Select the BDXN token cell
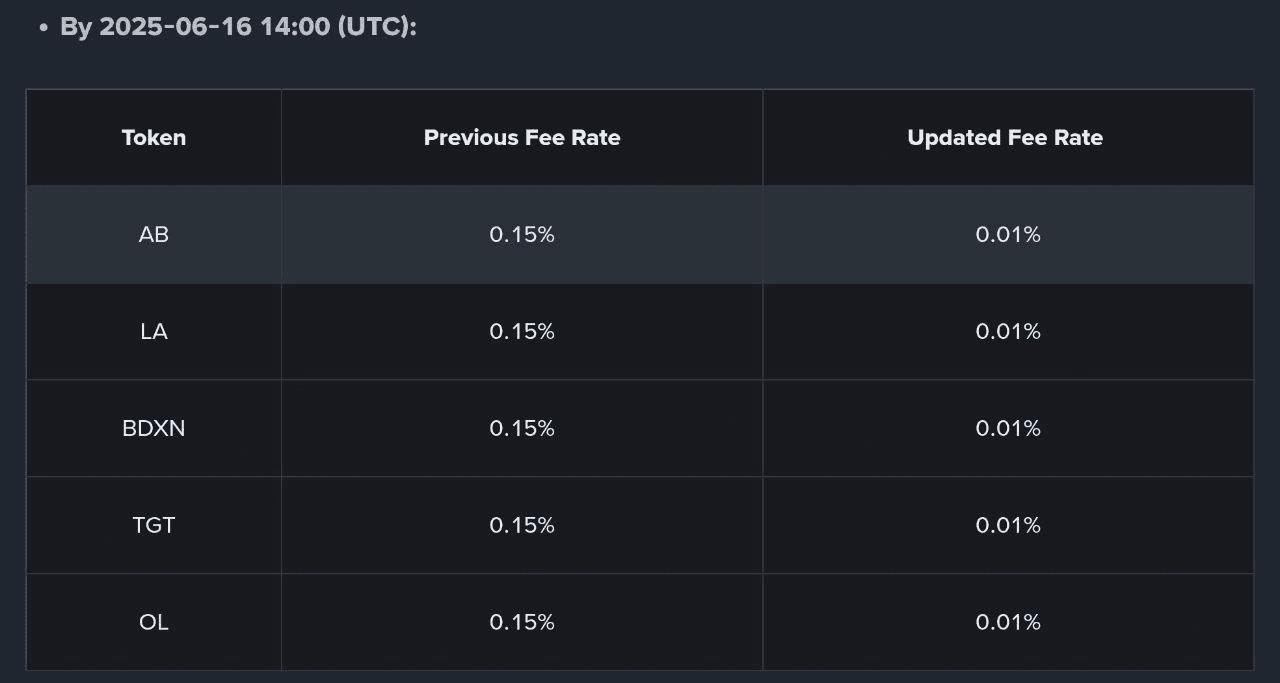Screen dimensions: 1280x683 click(x=154, y=429)
